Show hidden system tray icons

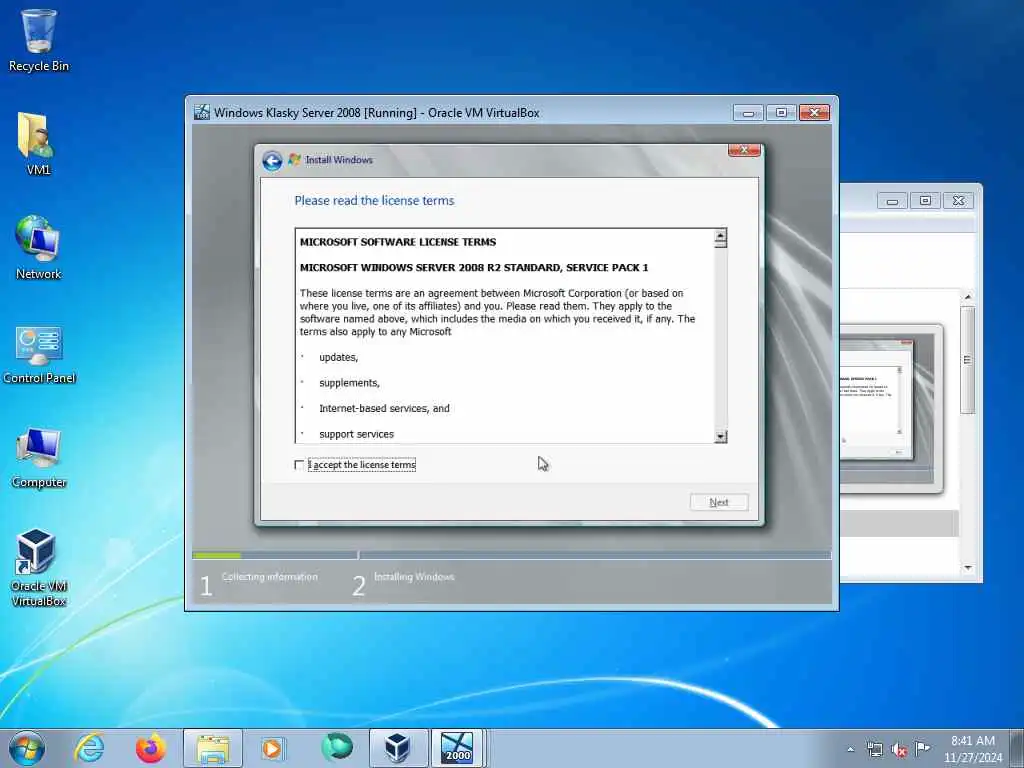[x=850, y=749]
